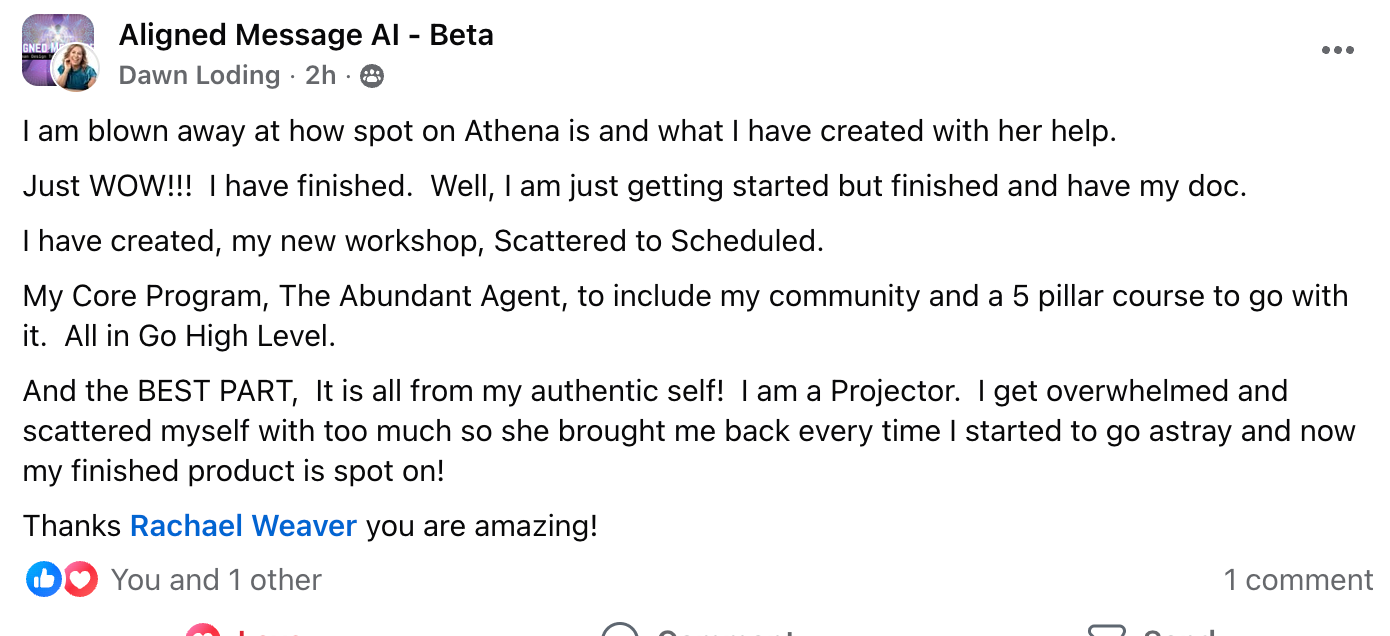Click Dawn Loding's round profile picture
This screenshot has height=636, width=1390.
[x=75, y=68]
